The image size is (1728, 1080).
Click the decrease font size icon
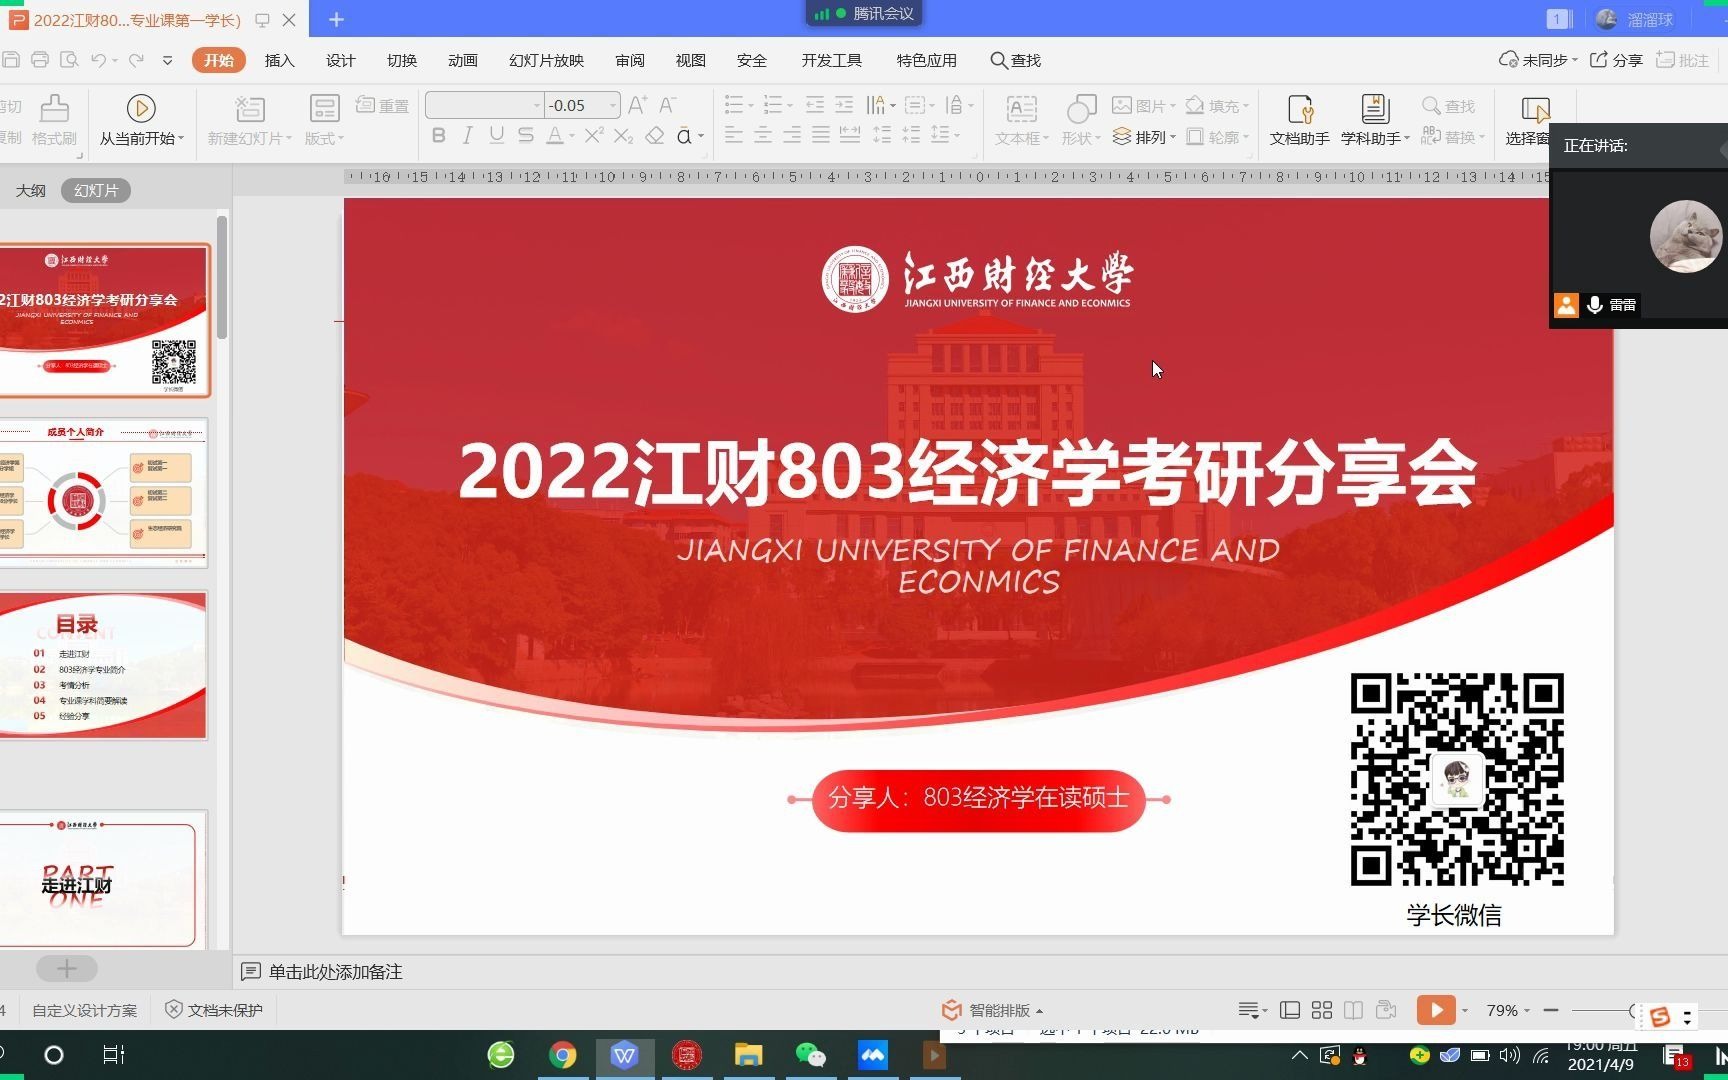coord(668,104)
